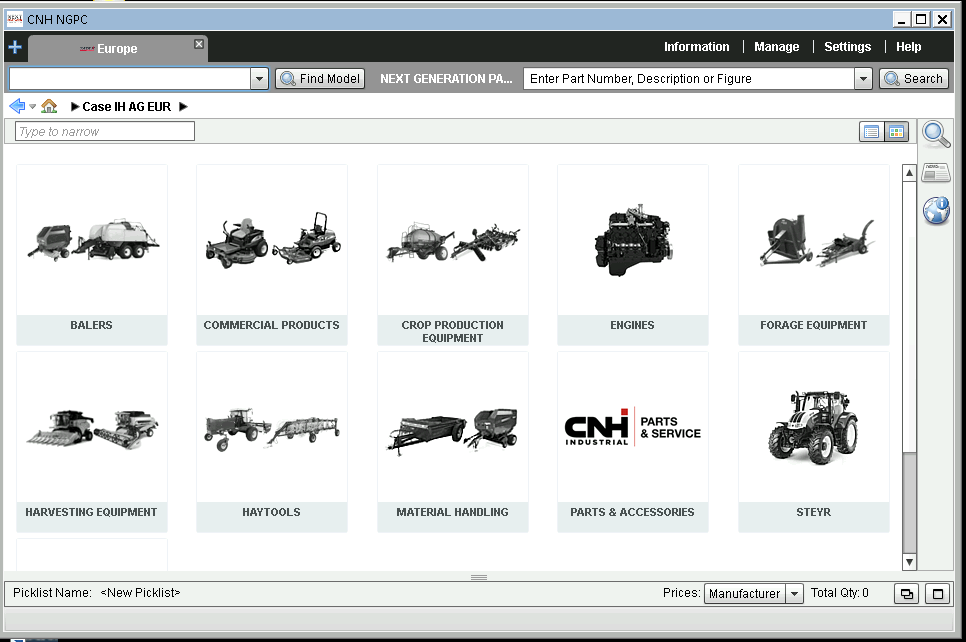The height and width of the screenshot is (642, 966).
Task: Expand the Case IH AG EUR breadcrumb arrow
Action: (183, 107)
